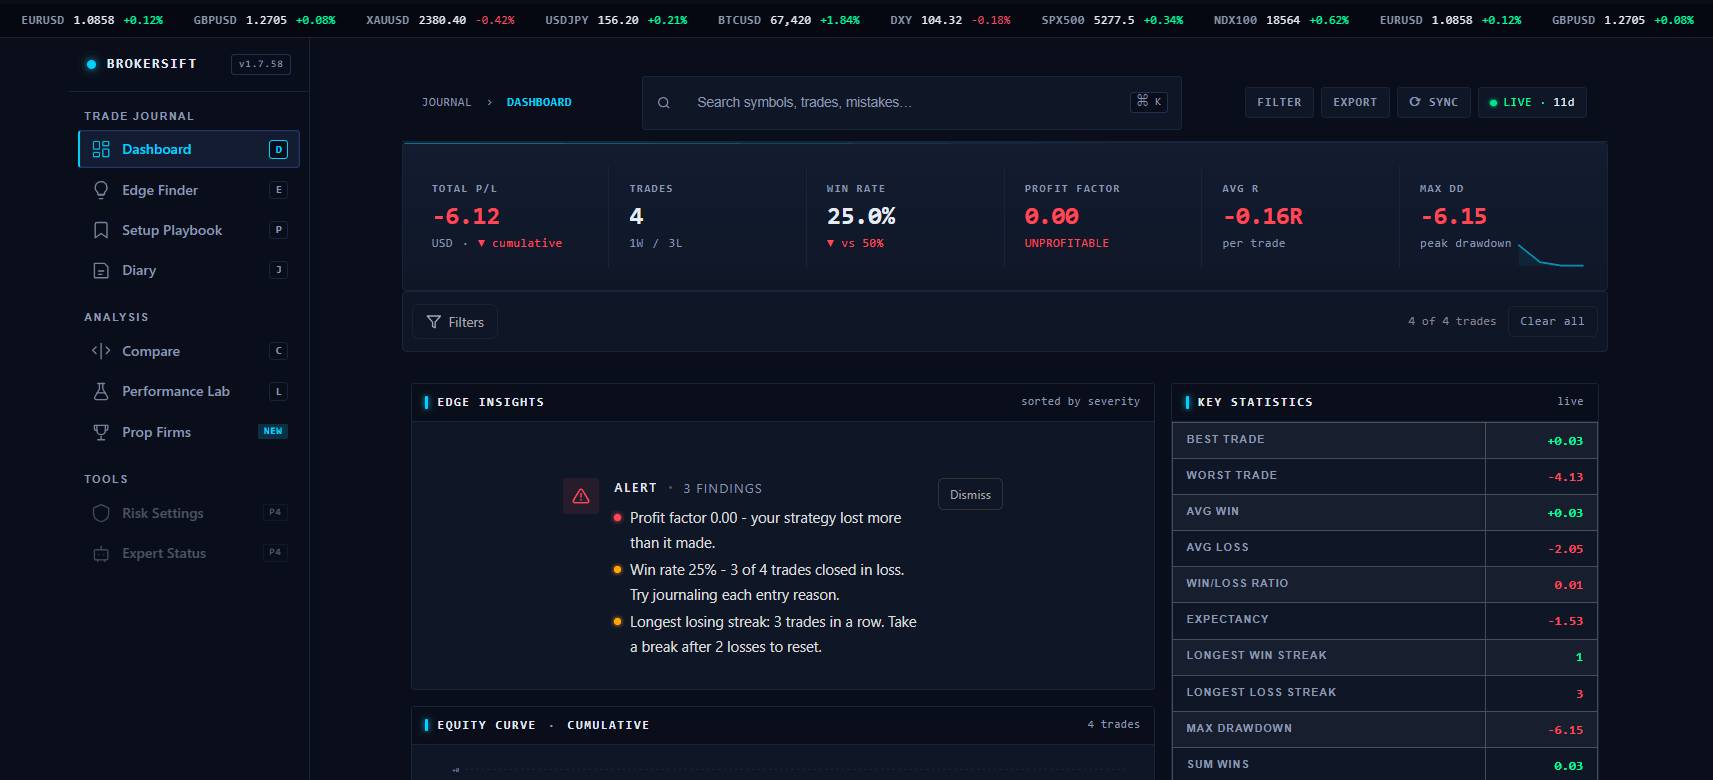Click the DXY 104.32 ticker

click(x=950, y=20)
